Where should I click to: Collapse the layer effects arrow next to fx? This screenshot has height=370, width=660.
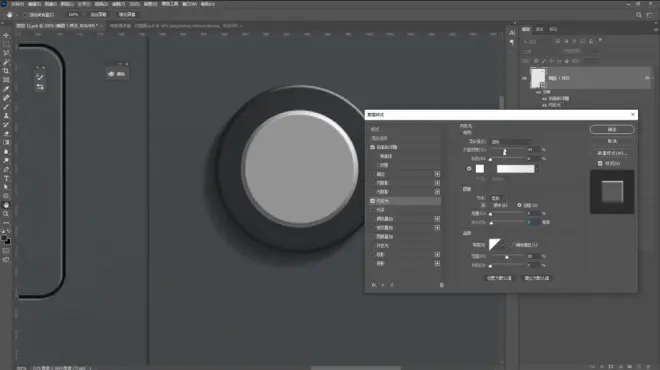coord(652,78)
